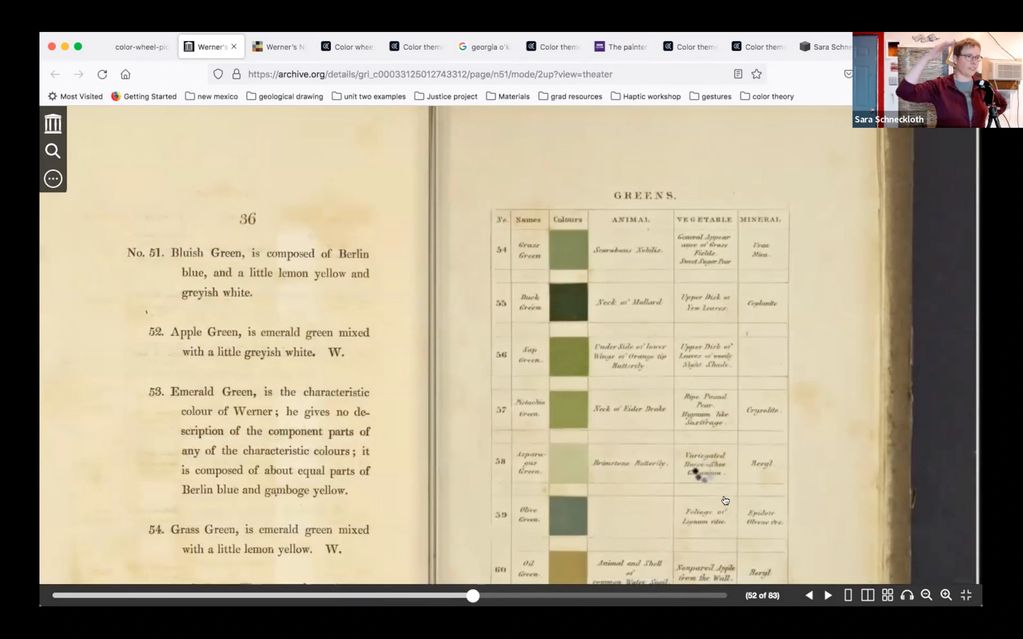This screenshot has width=1023, height=639.
Task: Exit fullscreen theater mode
Action: tap(966, 595)
